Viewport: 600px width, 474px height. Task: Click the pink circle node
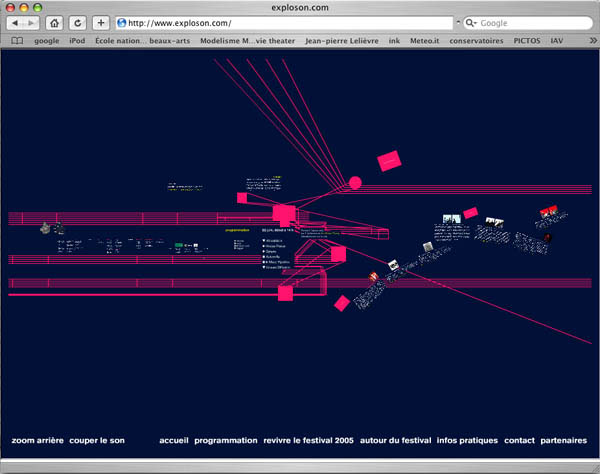[x=355, y=183]
